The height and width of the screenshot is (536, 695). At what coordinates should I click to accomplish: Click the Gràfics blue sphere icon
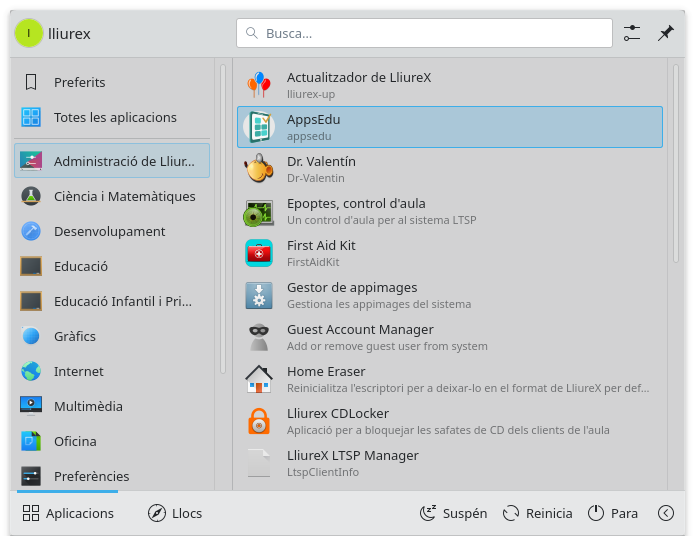click(x=31, y=336)
